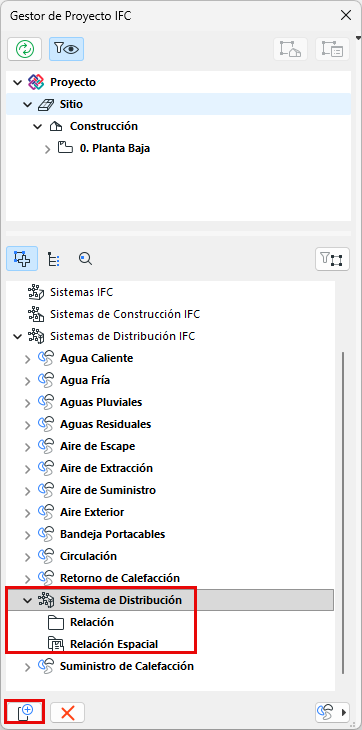The height and width of the screenshot is (730, 362).
Task: Expand the Aire Exterior system
Action: 27,513
